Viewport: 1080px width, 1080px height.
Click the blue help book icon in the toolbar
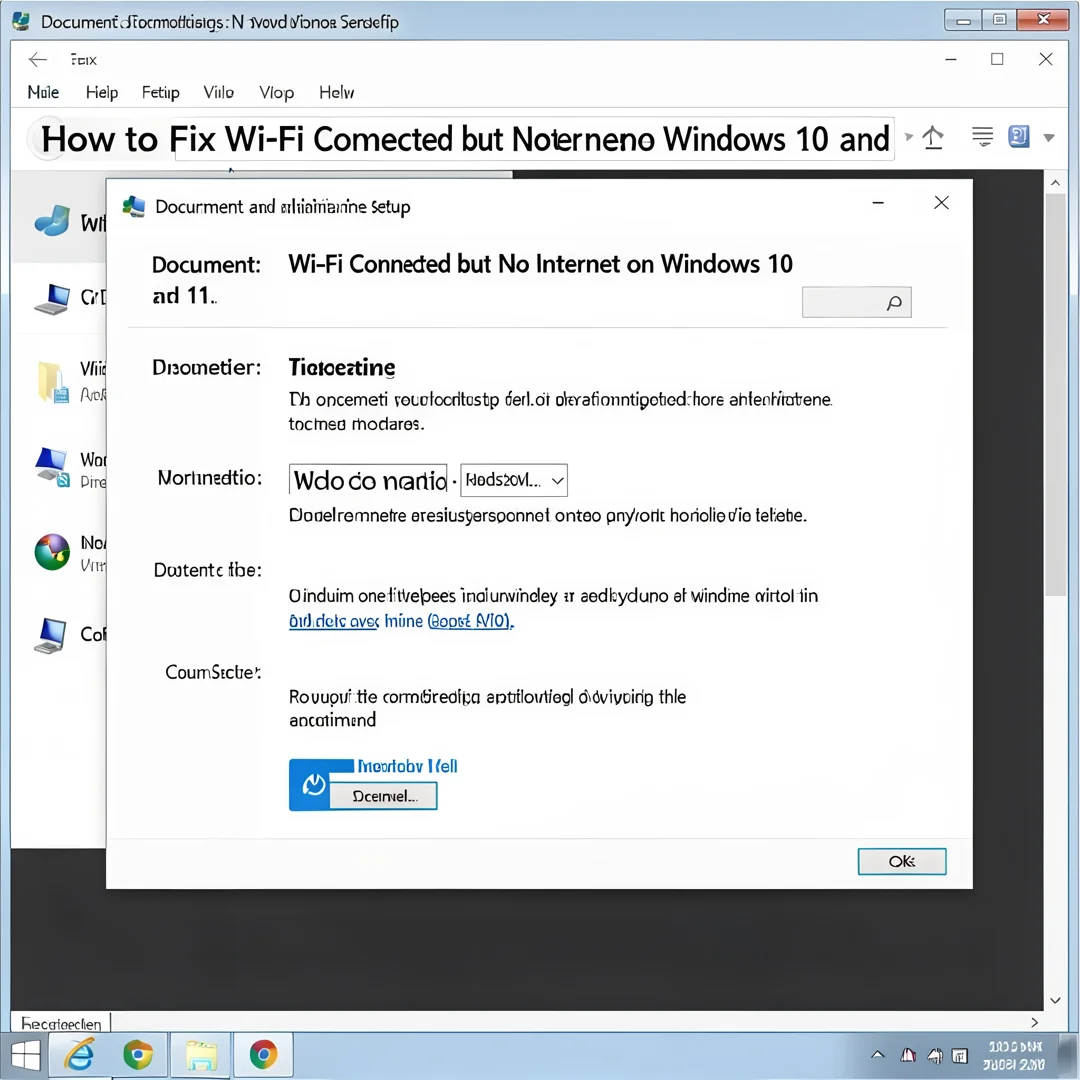tap(1019, 136)
